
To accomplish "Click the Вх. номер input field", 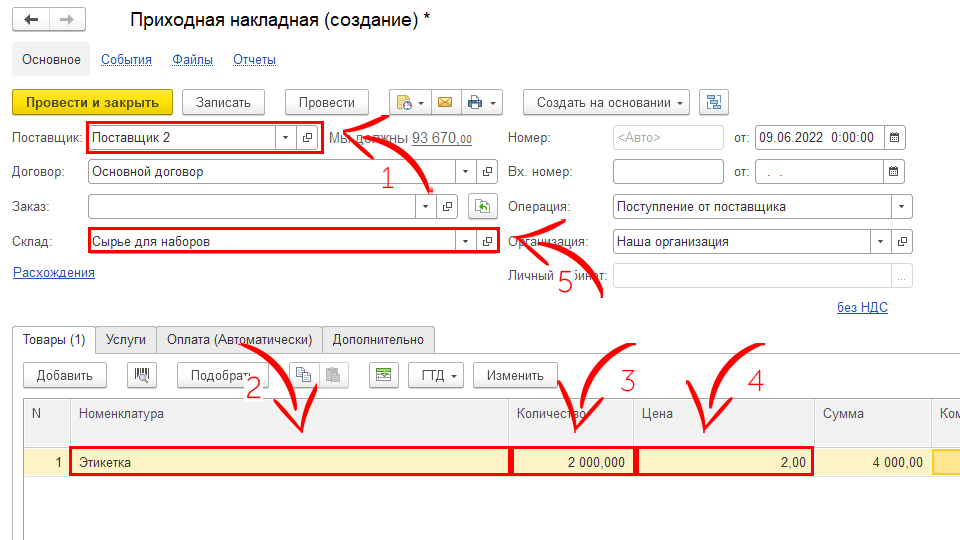I will 667,172.
